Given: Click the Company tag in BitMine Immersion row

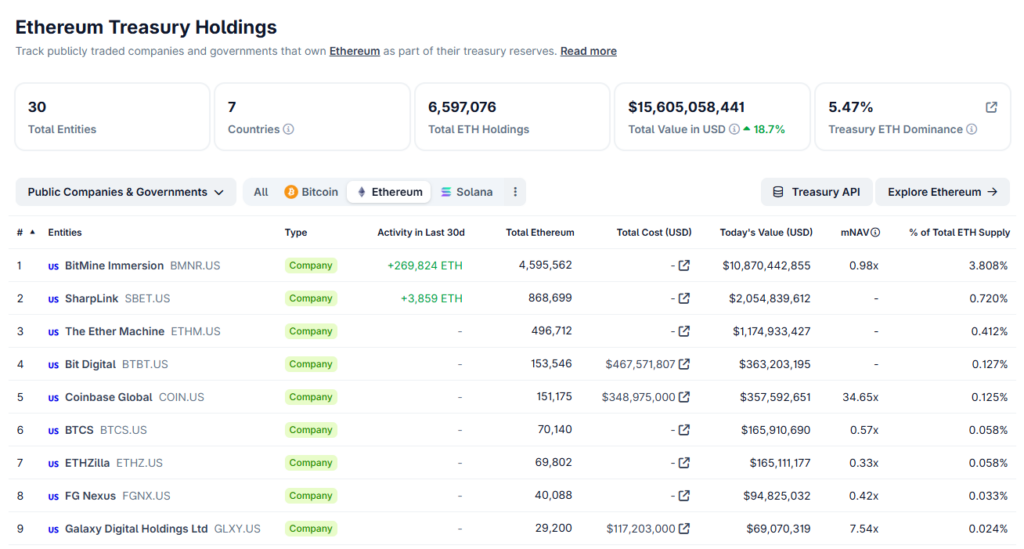Looking at the screenshot, I should click(311, 266).
